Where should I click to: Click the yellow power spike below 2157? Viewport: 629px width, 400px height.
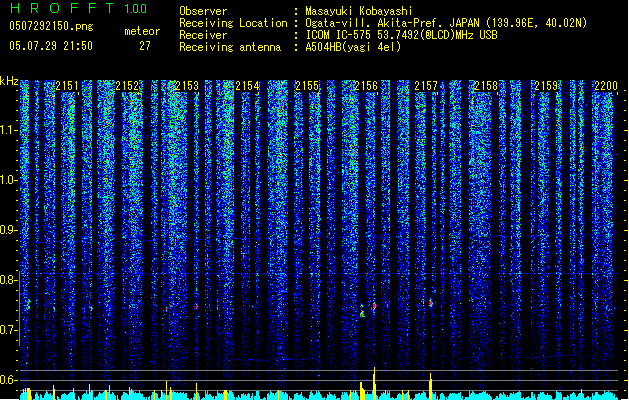click(431, 386)
